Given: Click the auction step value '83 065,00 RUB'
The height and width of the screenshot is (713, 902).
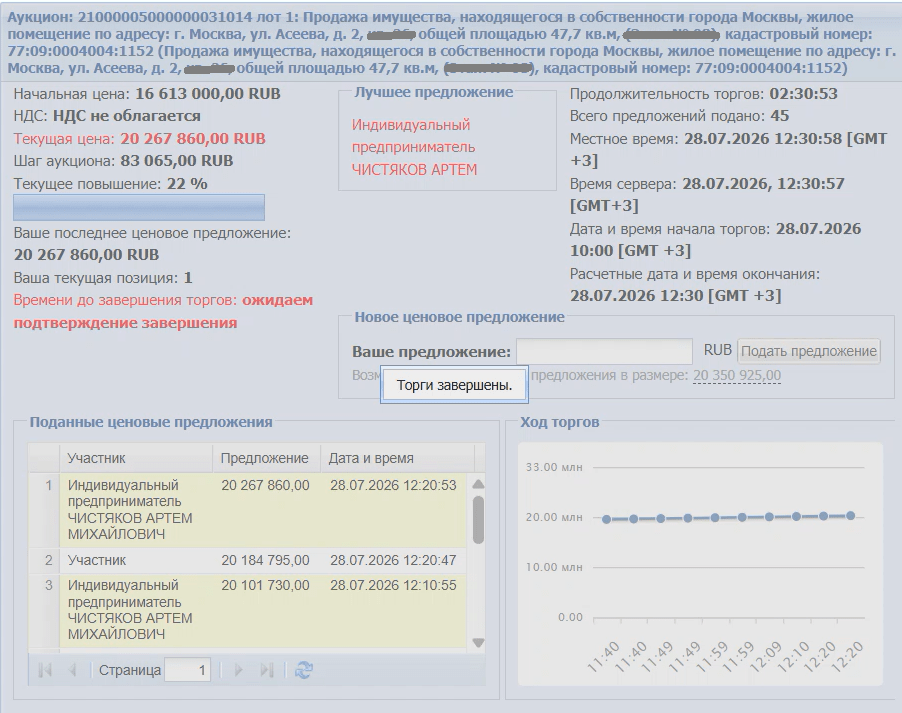Looking at the screenshot, I should [177, 161].
